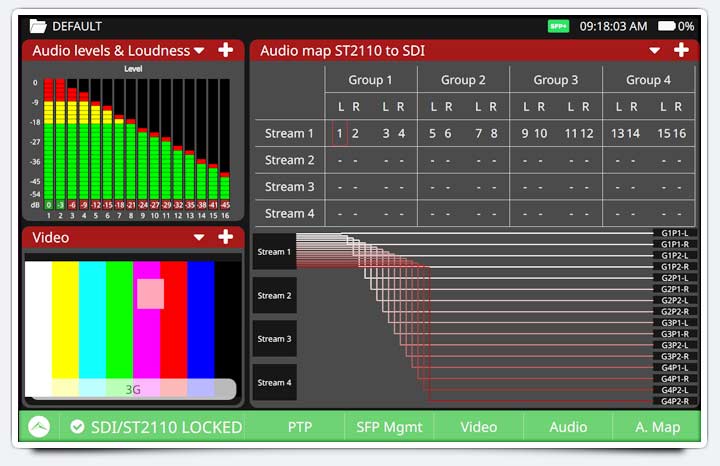
Task: Select Stream 1 channel 10 cell
Action: (540, 134)
